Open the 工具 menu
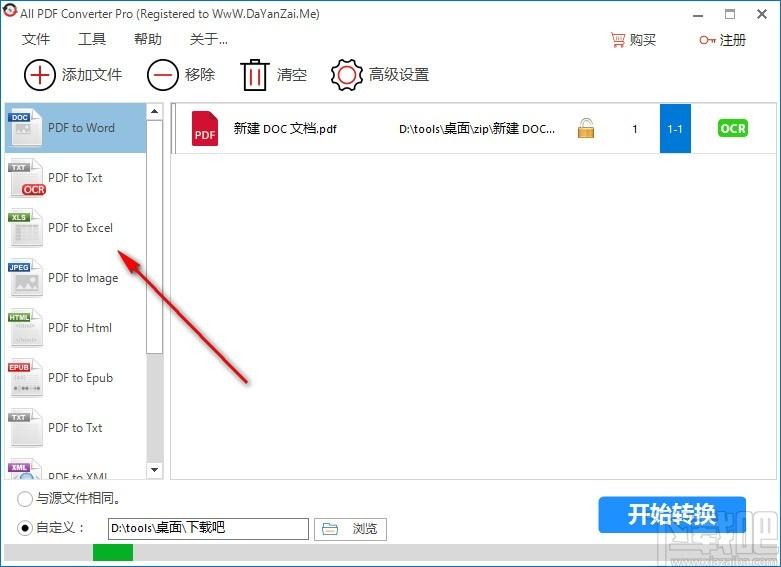Viewport: 781px width, 567px height. 92,39
